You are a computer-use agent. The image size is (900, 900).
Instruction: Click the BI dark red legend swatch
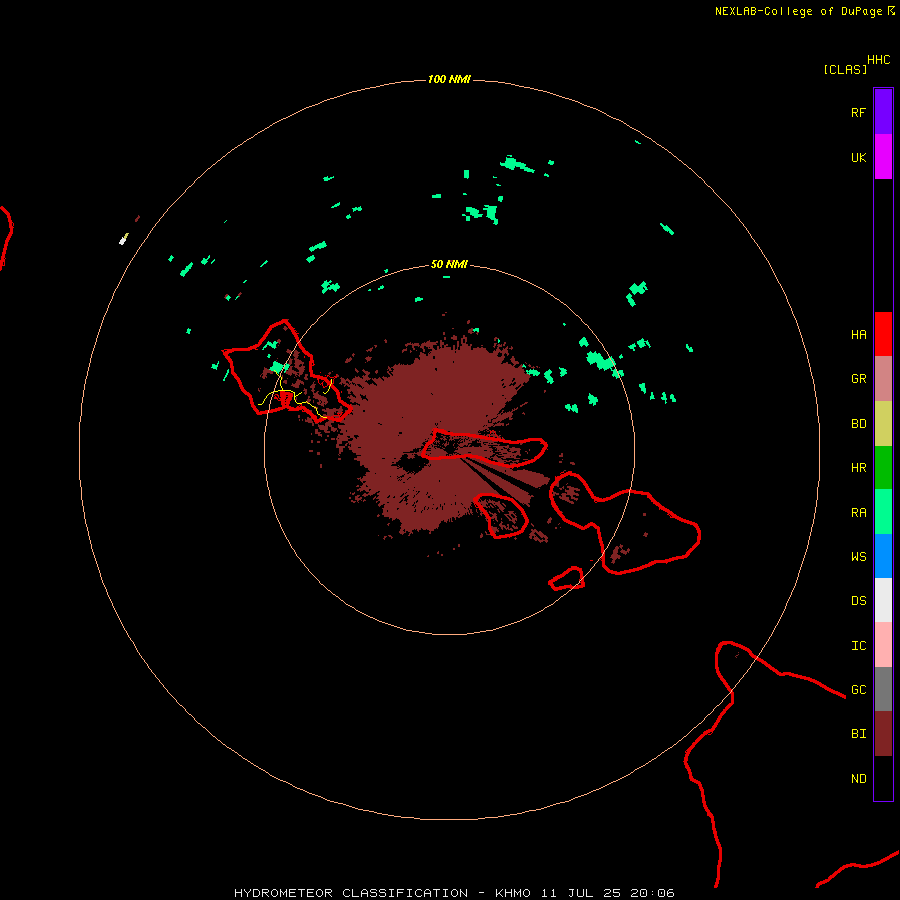[883, 734]
